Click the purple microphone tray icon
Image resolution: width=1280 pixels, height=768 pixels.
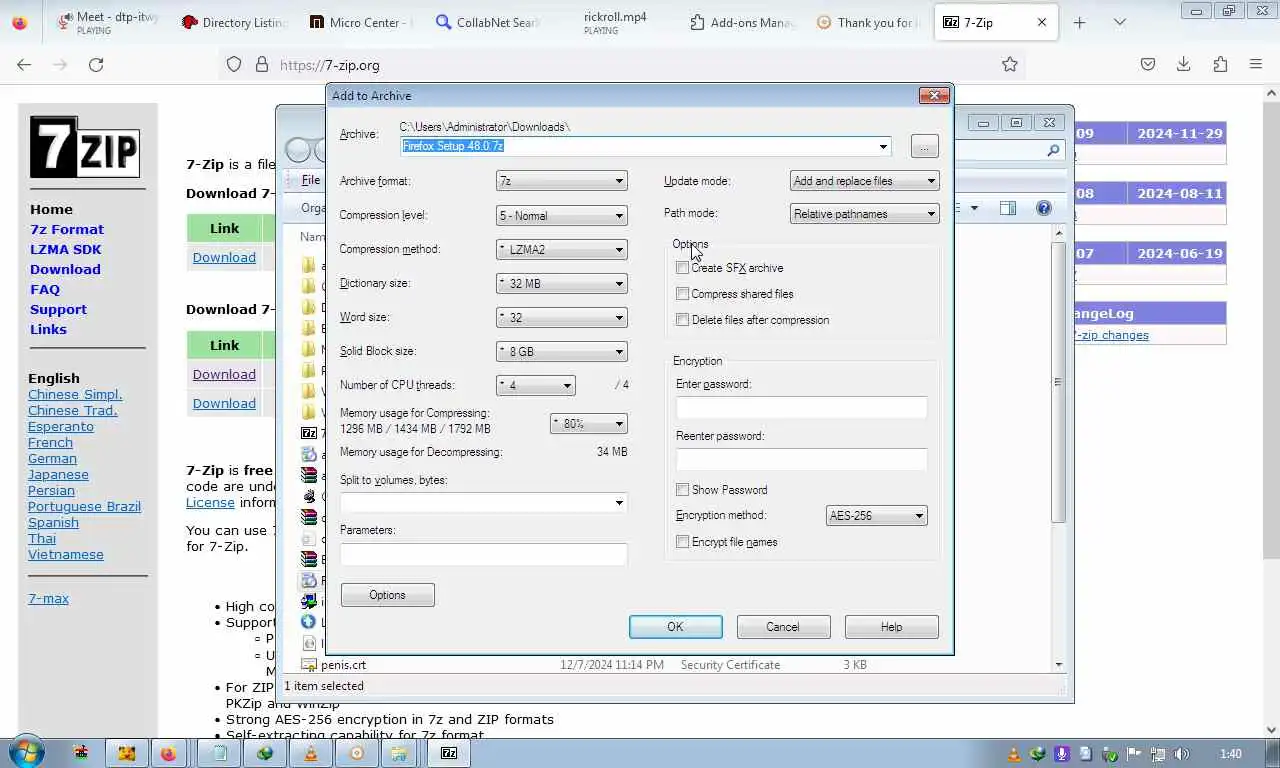[1062, 754]
